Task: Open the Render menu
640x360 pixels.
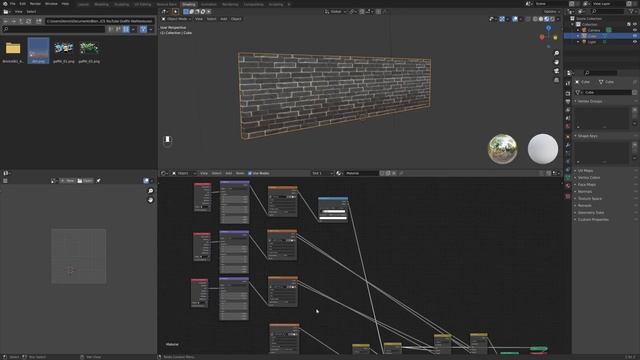Action: click(x=35, y=4)
